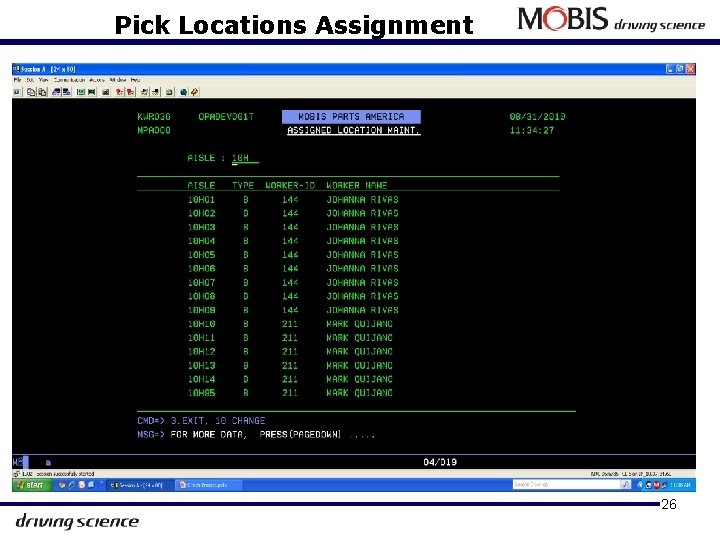Click the 04/019 cursor position indicator
Image resolution: width=720 pixels, height=540 pixels.
click(x=440, y=462)
